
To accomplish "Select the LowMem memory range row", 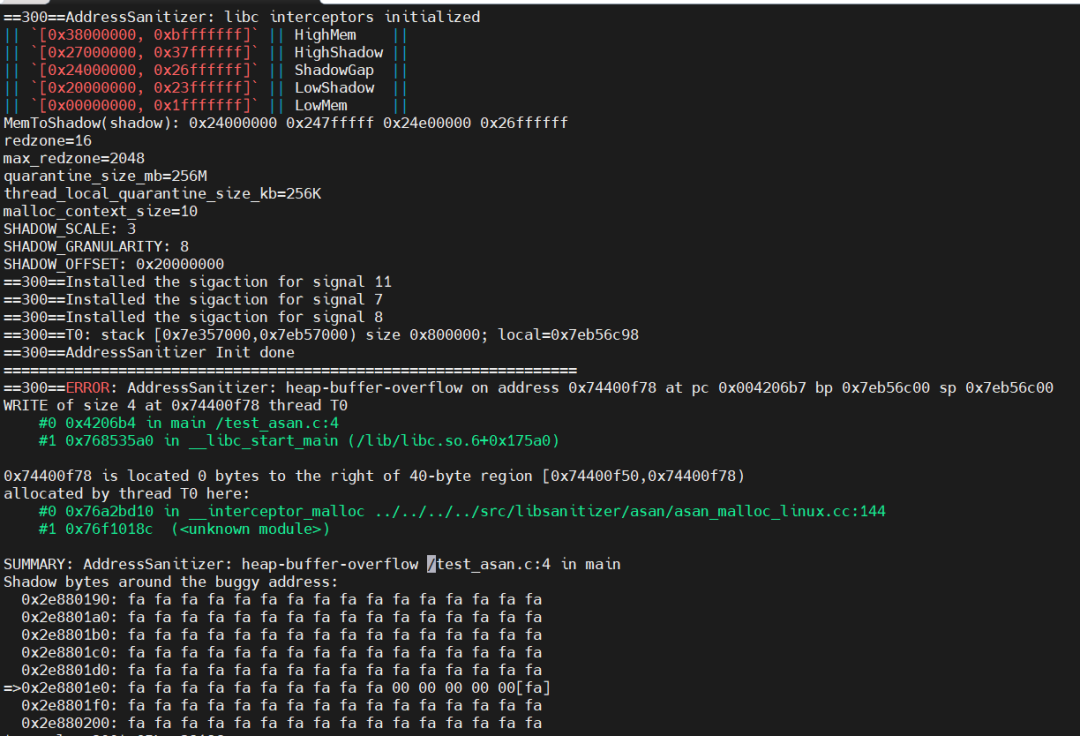I will point(205,105).
